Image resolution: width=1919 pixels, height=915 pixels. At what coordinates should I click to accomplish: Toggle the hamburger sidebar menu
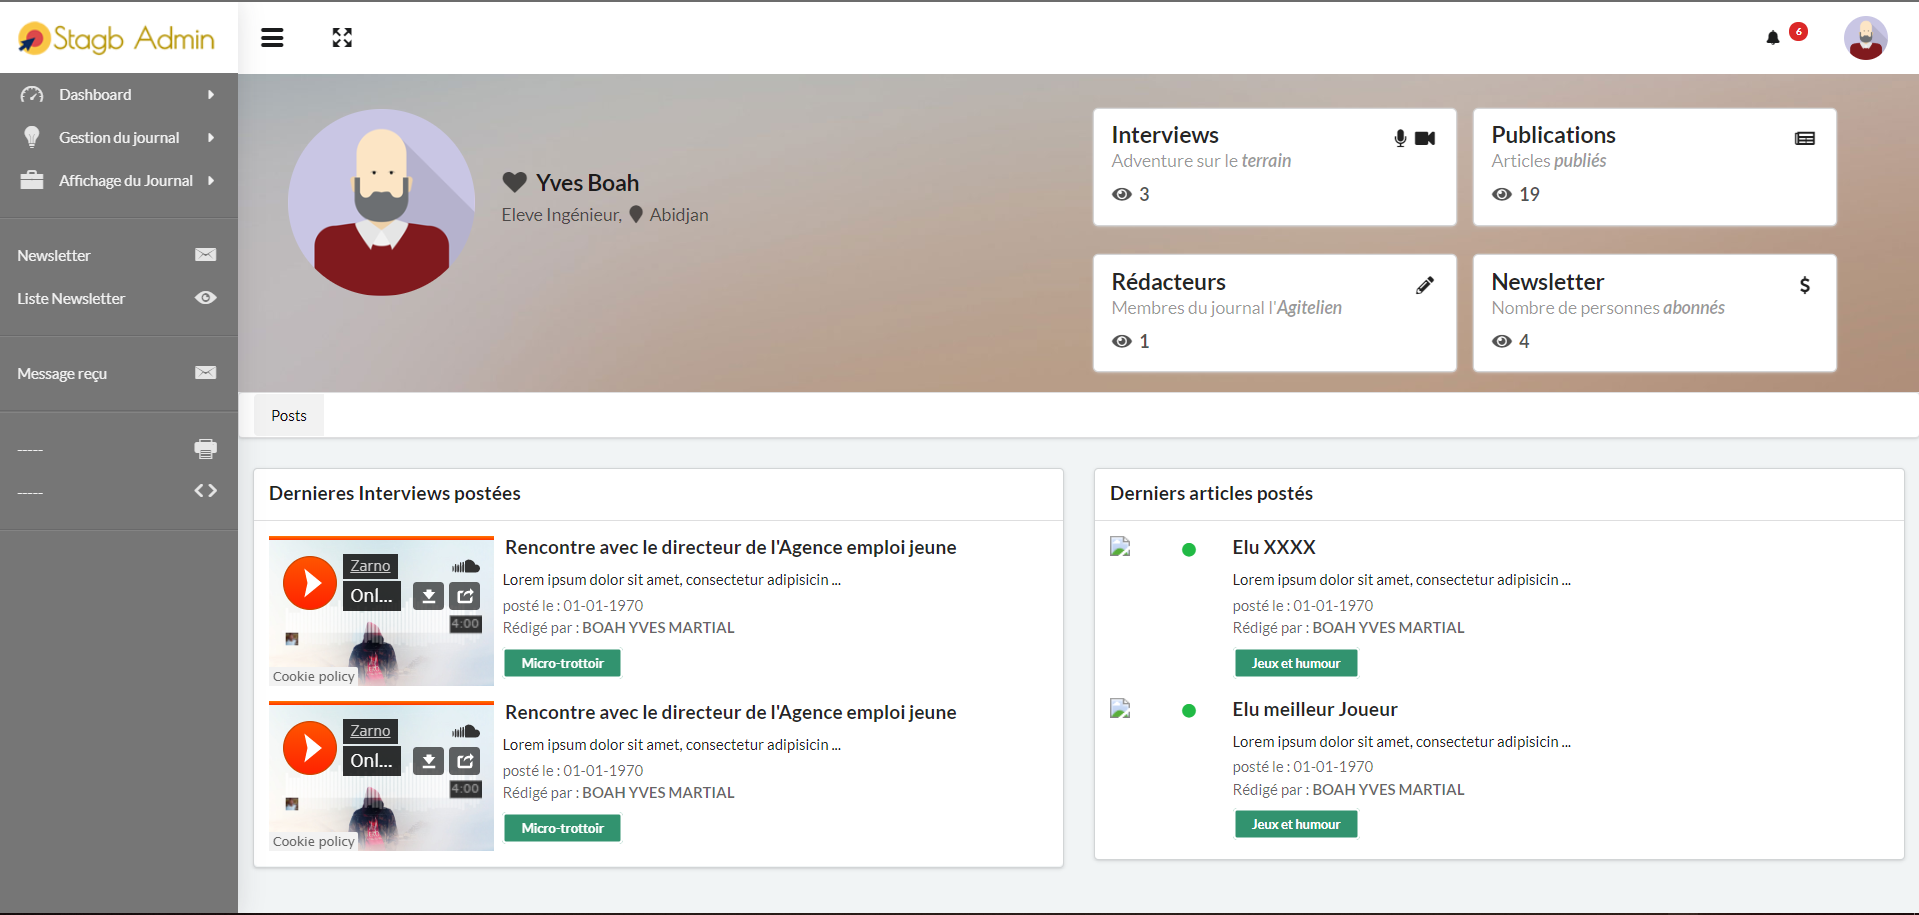coord(272,38)
